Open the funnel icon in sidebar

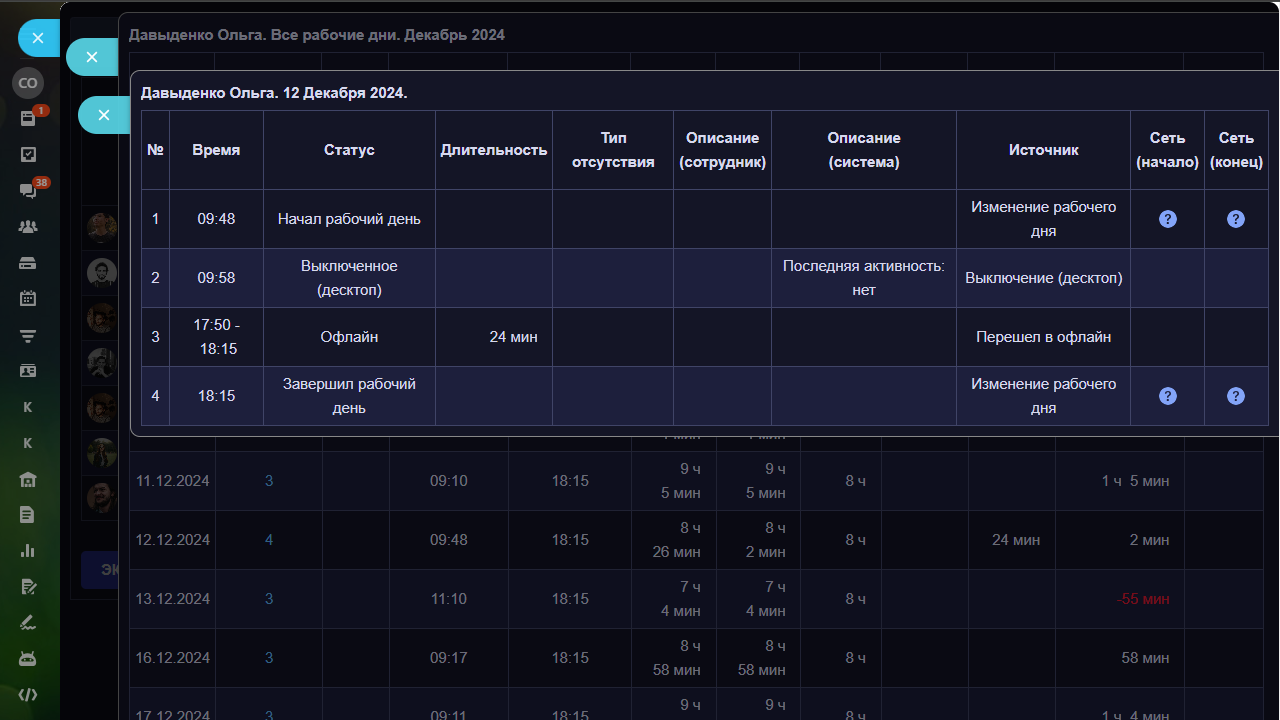tap(28, 335)
